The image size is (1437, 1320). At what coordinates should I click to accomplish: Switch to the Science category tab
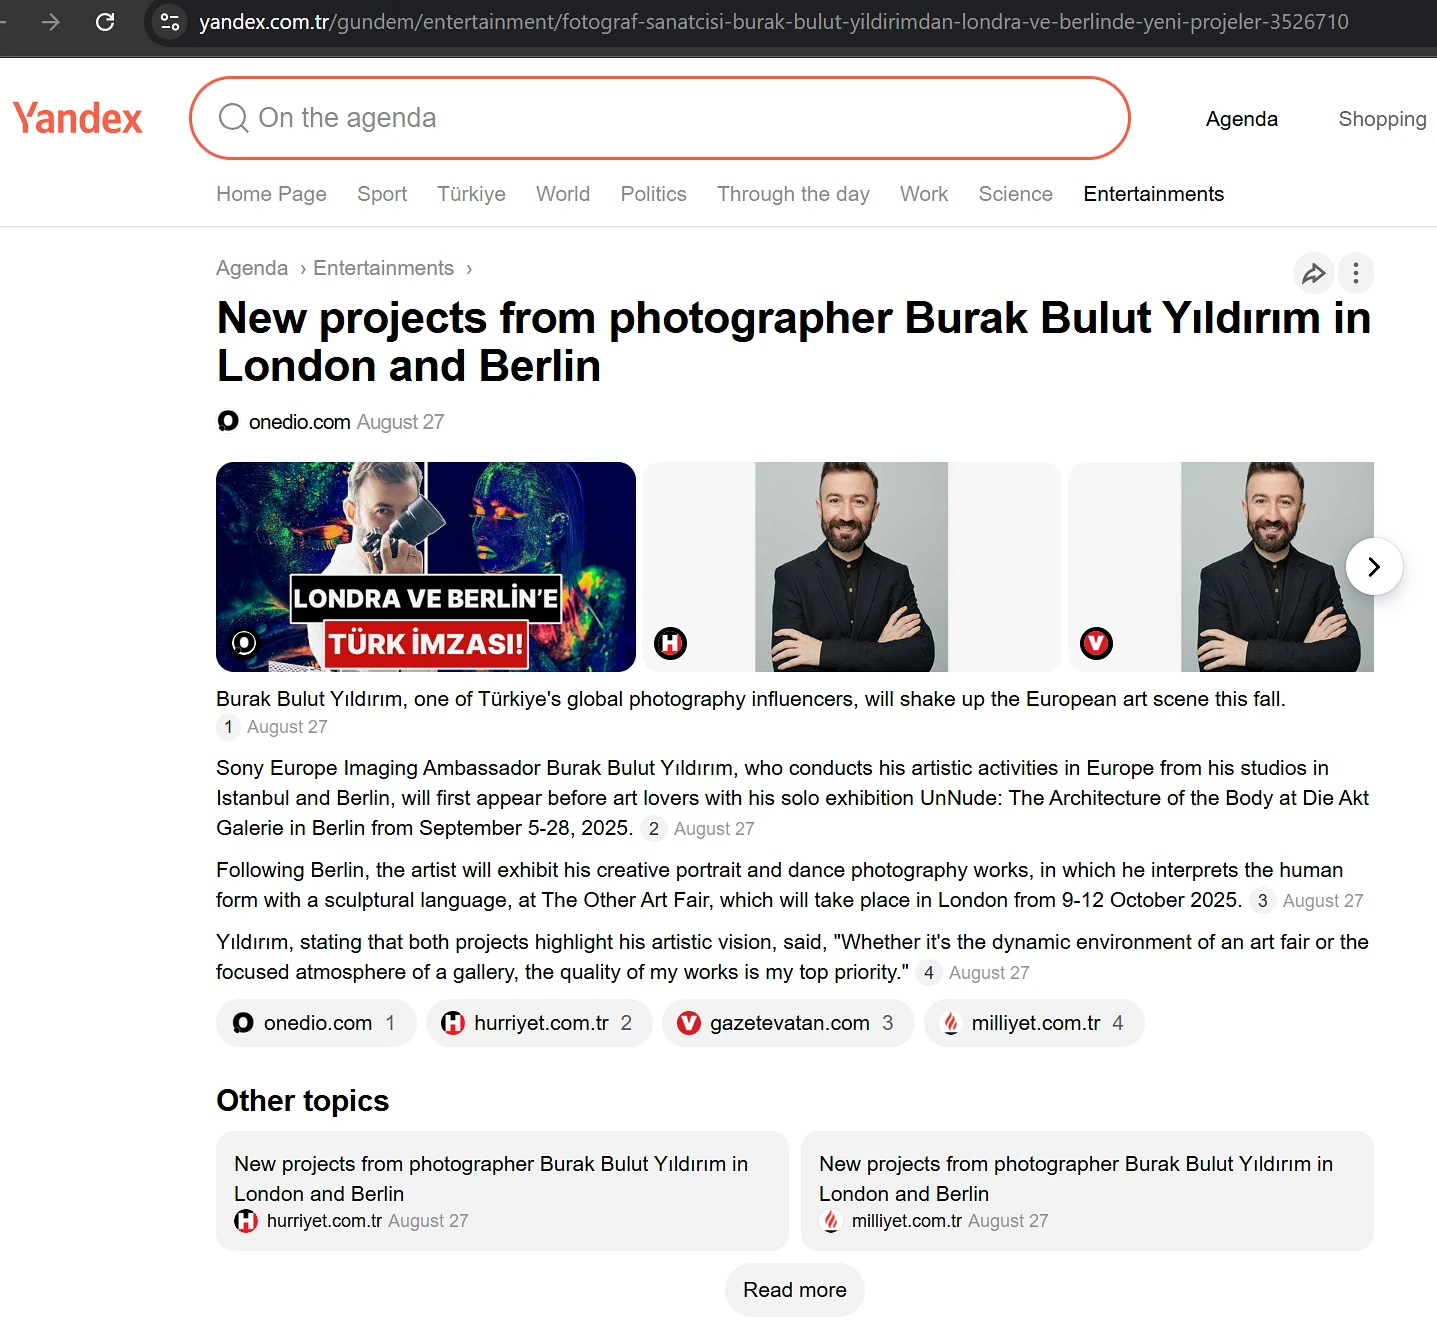tap(1015, 194)
